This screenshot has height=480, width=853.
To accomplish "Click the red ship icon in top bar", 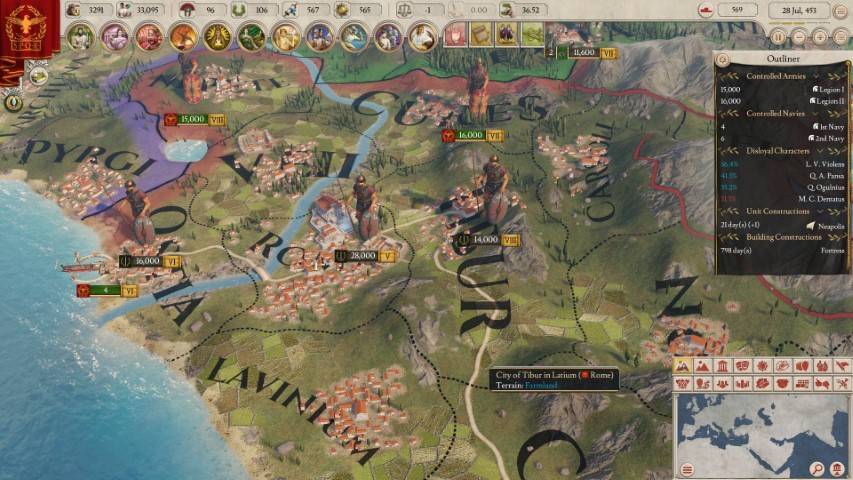I will click(706, 11).
